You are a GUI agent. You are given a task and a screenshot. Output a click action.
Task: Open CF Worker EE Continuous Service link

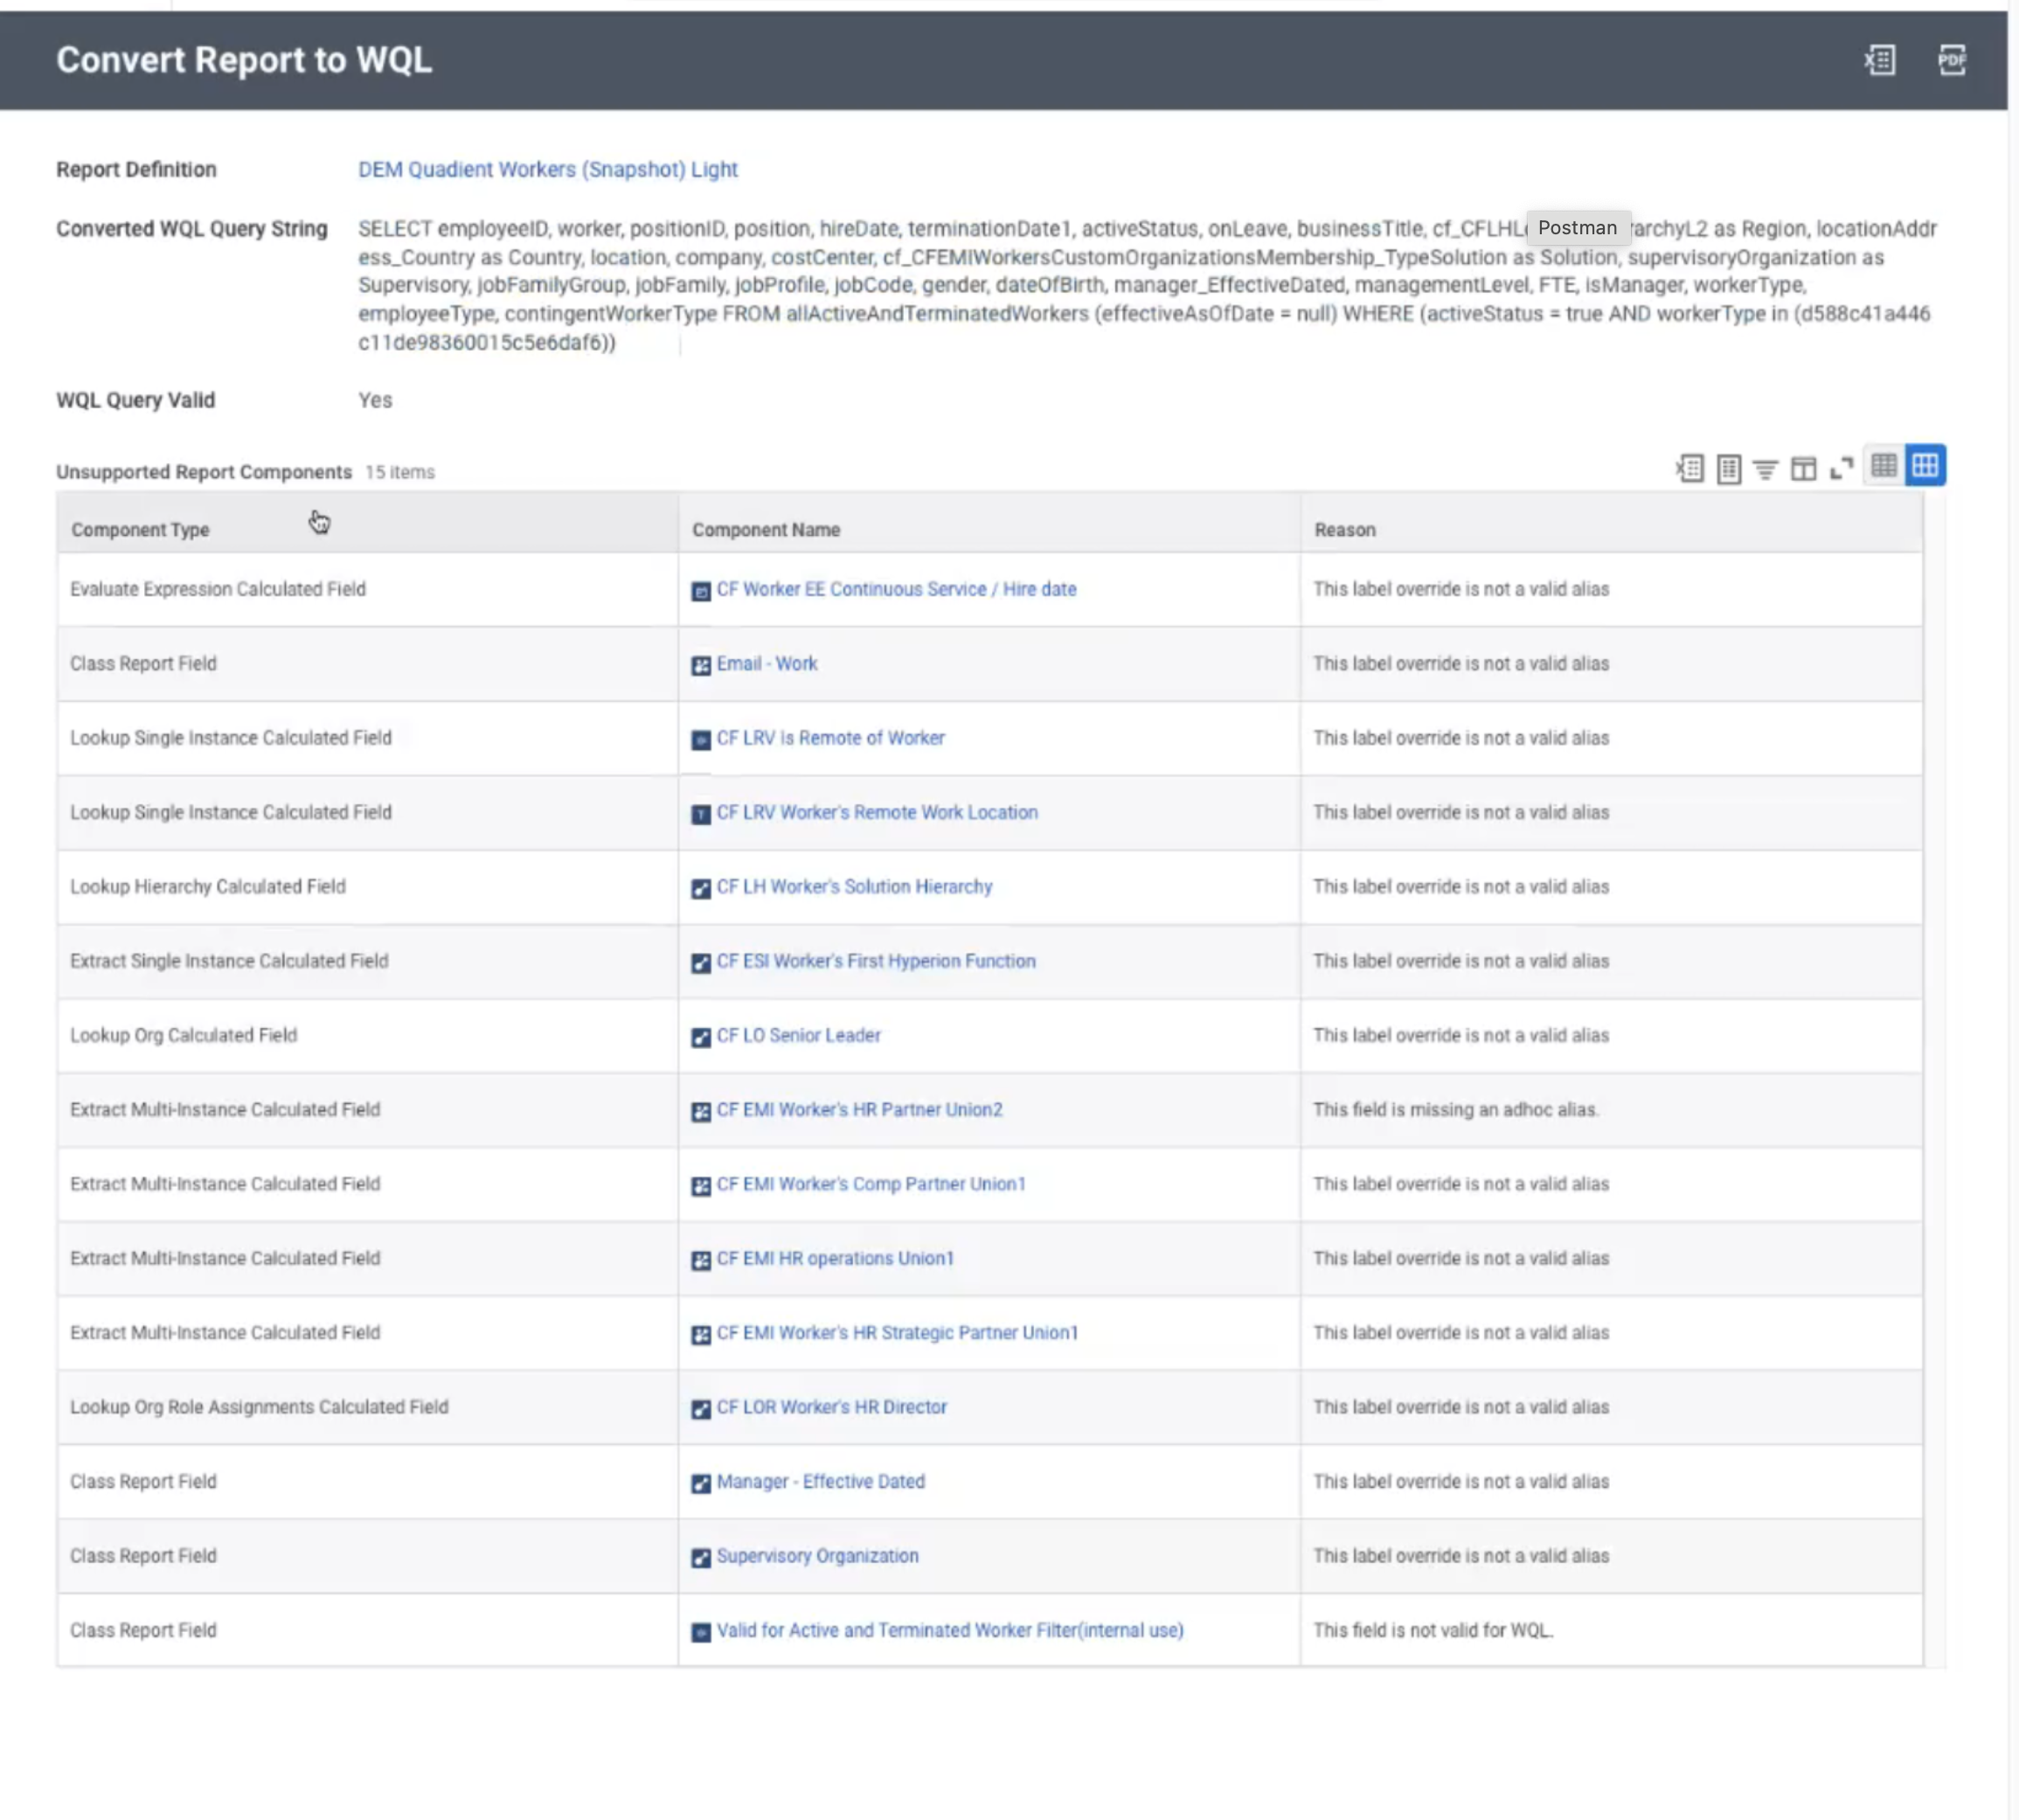[896, 589]
